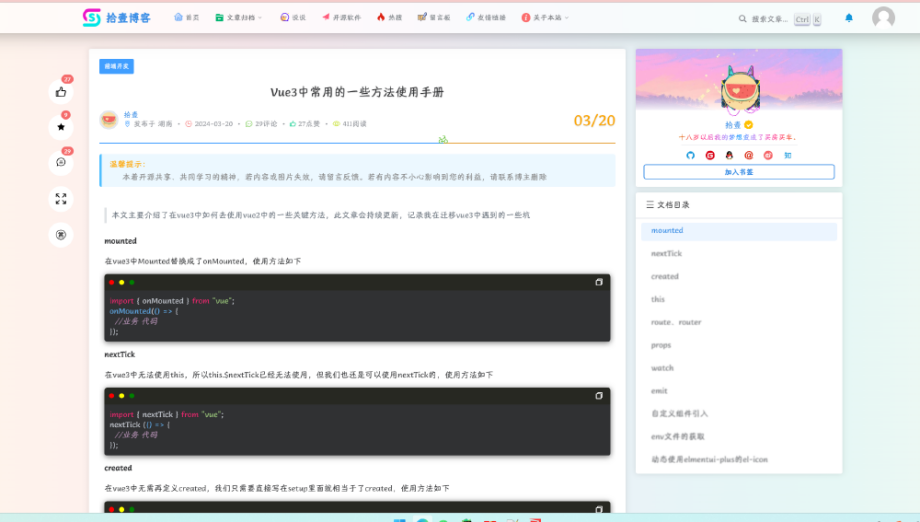Screen dimensions: 920x522
Task: Click the watermelon avatar in profile card
Action: (740, 89)
